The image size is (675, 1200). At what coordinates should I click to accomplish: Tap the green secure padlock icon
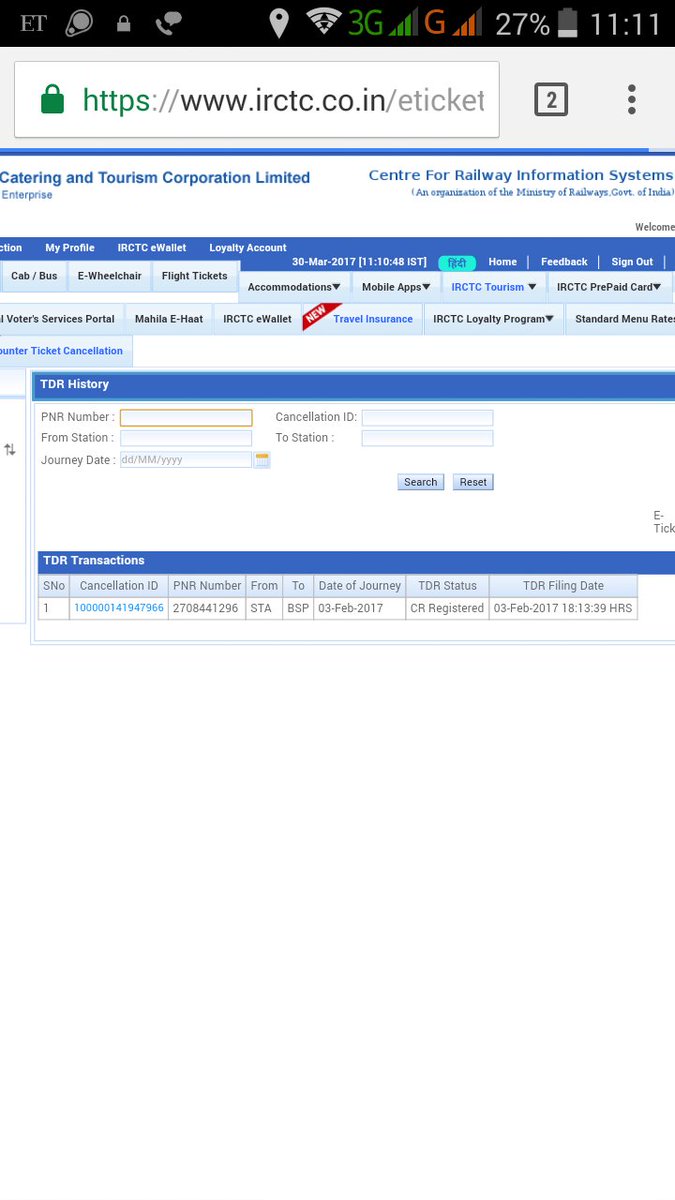tap(52, 100)
